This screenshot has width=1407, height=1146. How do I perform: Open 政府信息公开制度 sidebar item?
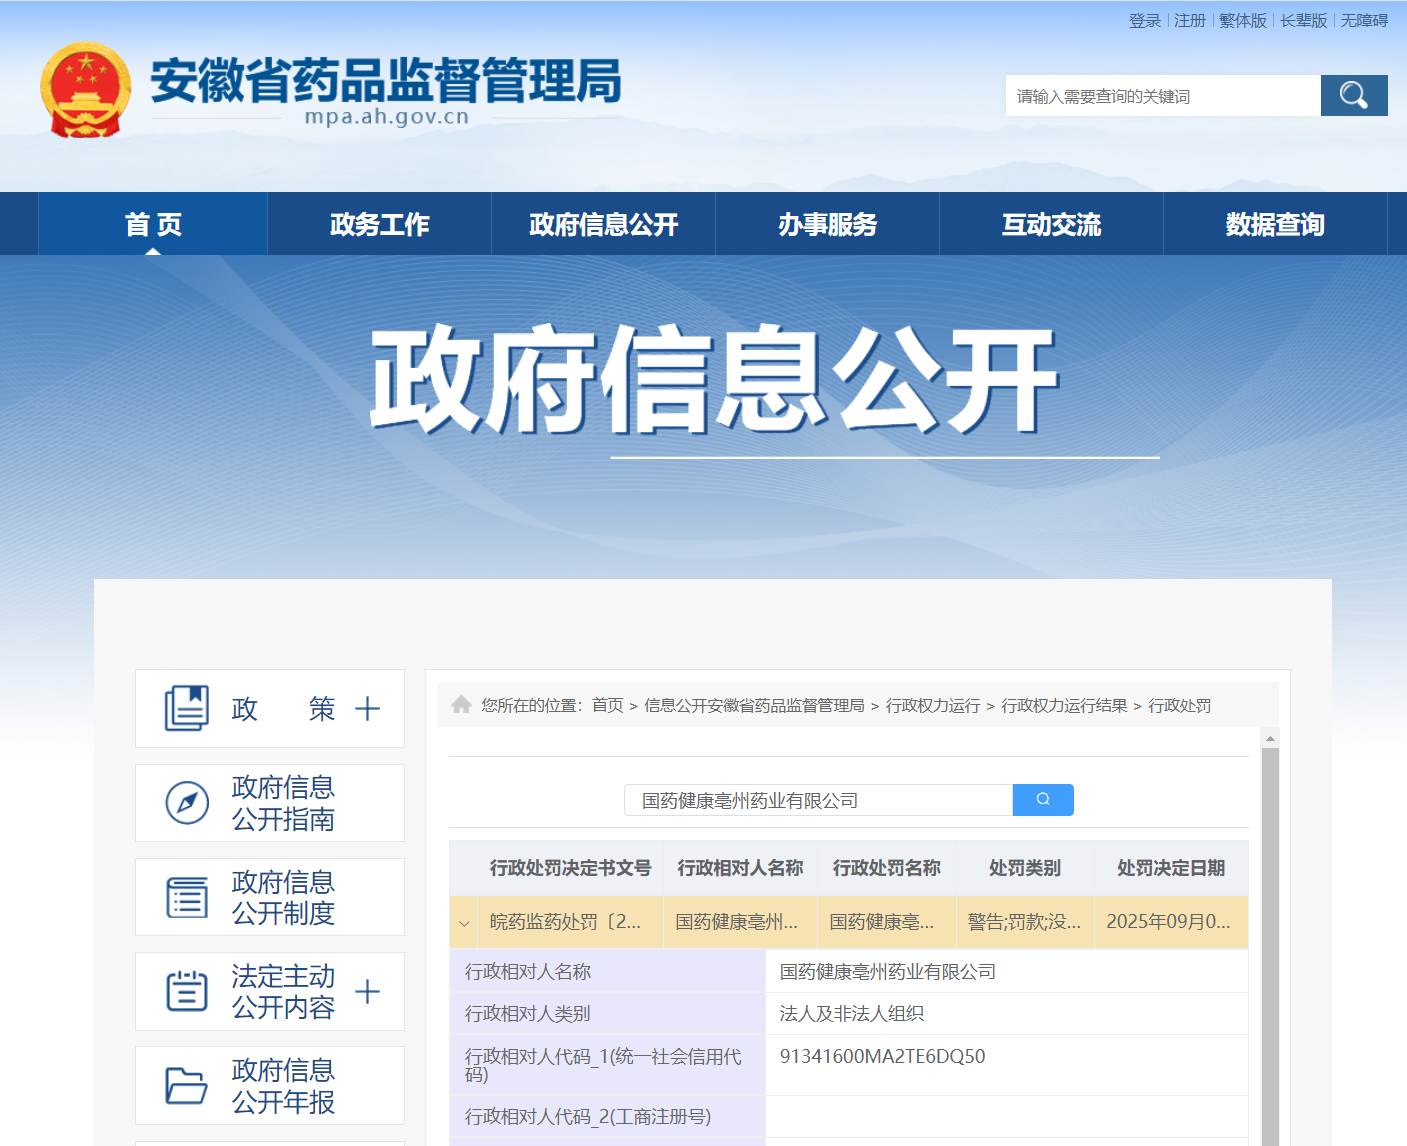tap(270, 897)
